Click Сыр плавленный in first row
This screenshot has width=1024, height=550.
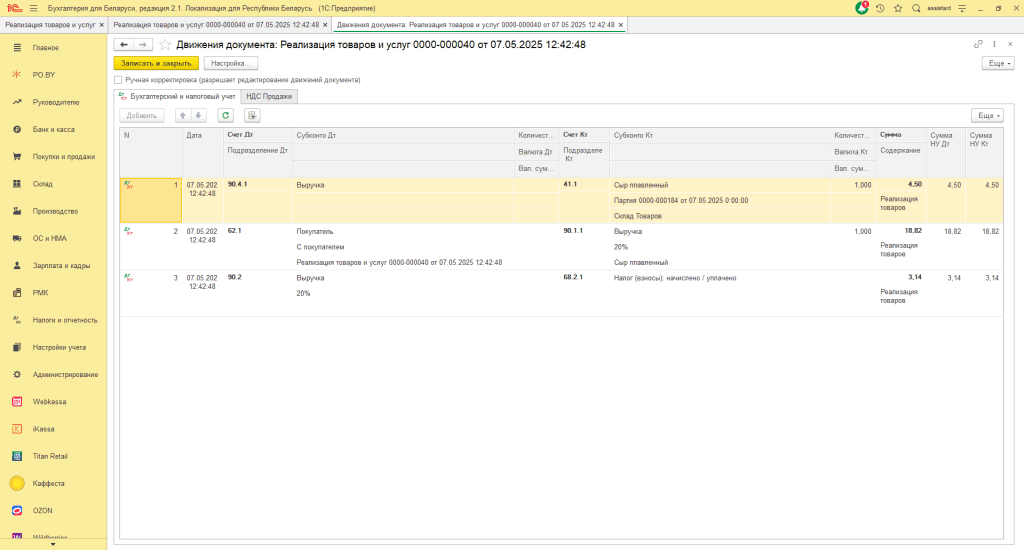pos(719,186)
